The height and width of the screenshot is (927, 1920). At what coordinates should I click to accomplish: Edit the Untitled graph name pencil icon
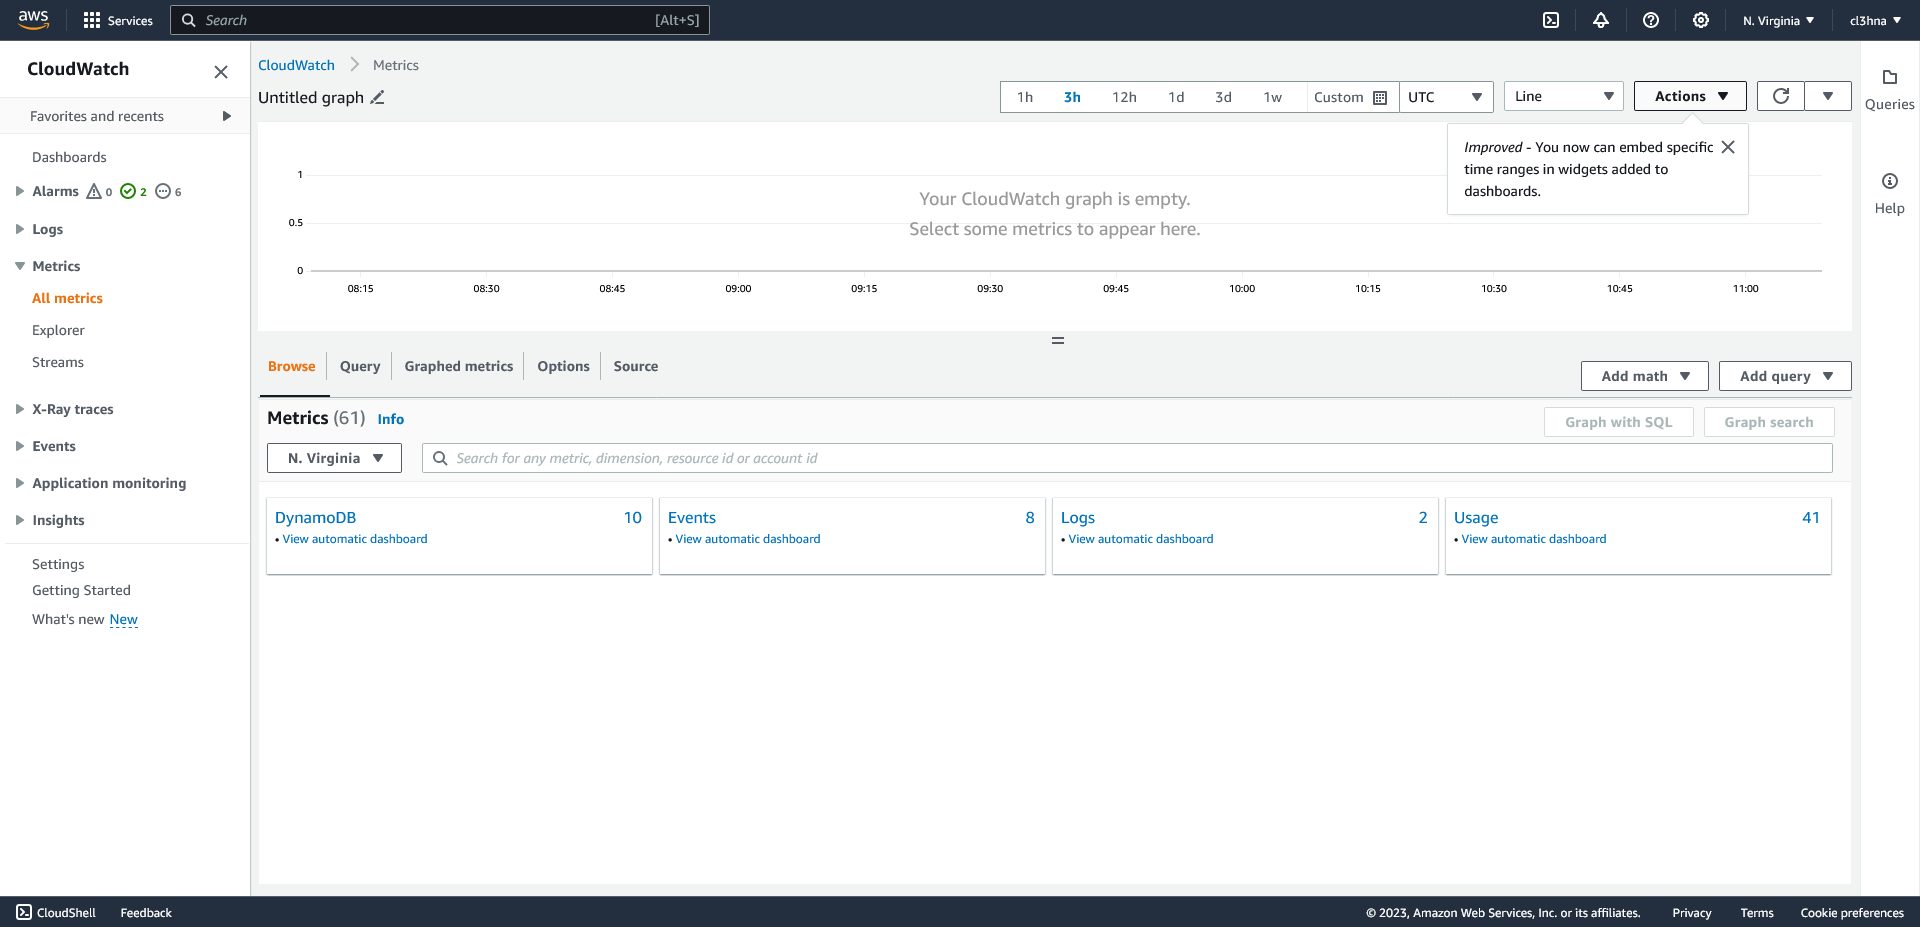click(x=378, y=97)
